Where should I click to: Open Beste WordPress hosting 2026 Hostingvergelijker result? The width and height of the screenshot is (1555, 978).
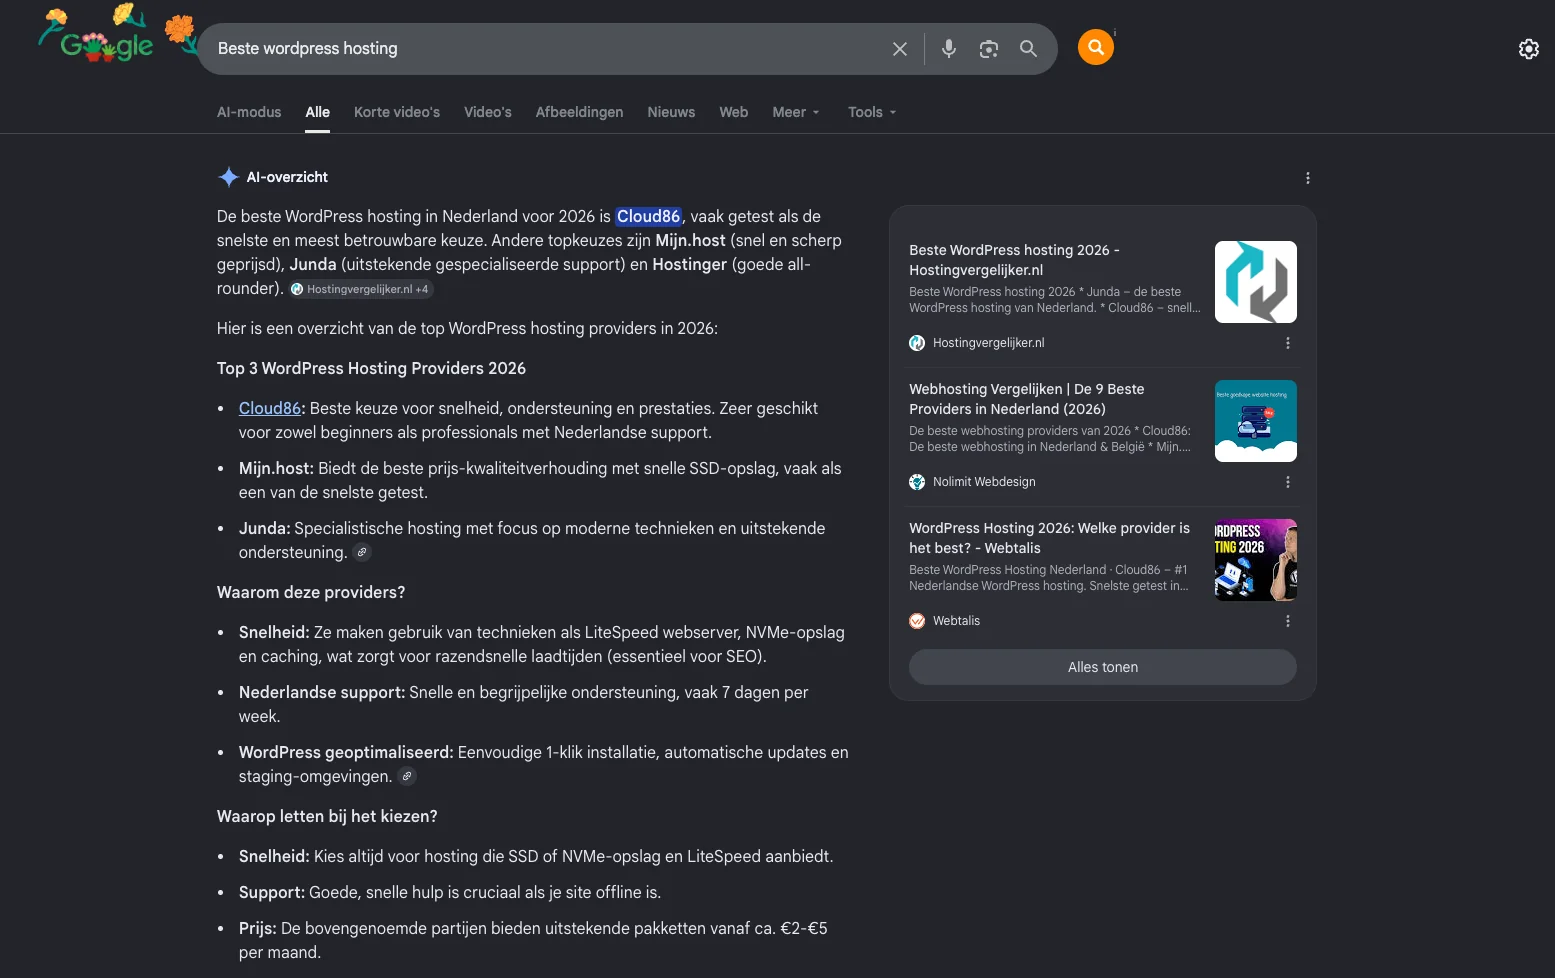pos(1014,260)
